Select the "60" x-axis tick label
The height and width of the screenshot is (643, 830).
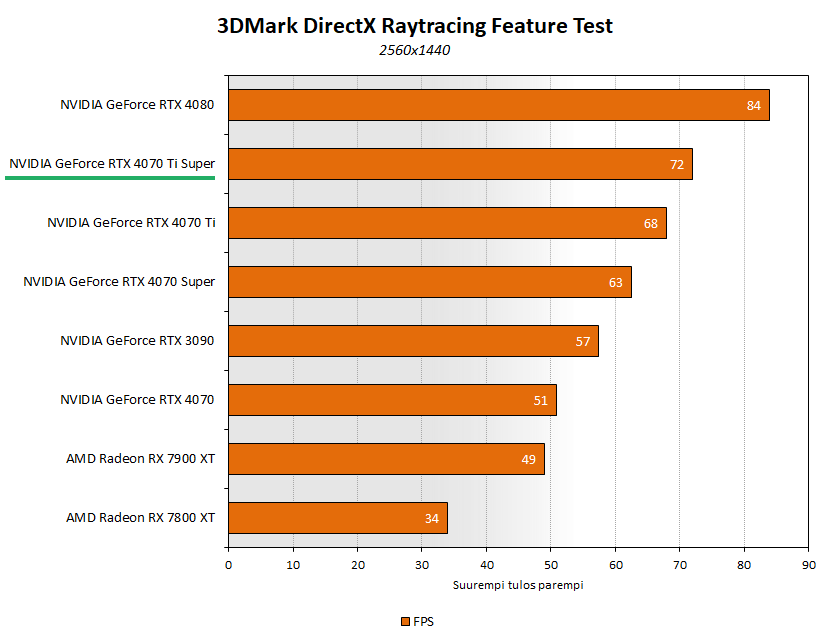tap(616, 565)
